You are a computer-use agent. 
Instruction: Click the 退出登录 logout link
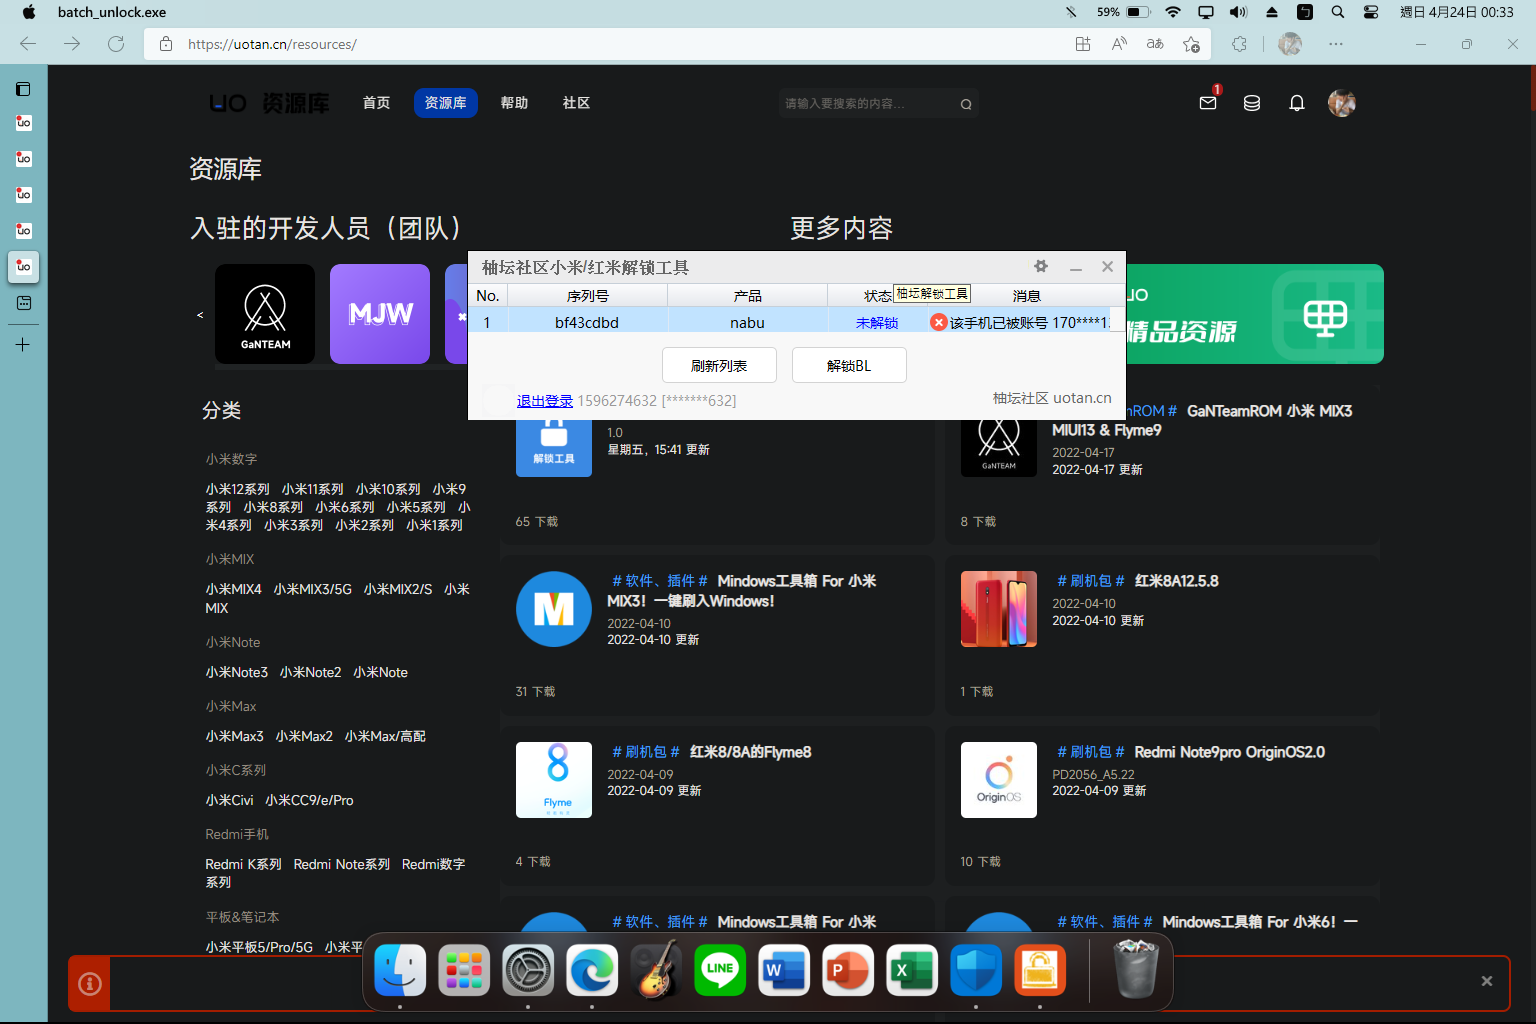point(545,401)
